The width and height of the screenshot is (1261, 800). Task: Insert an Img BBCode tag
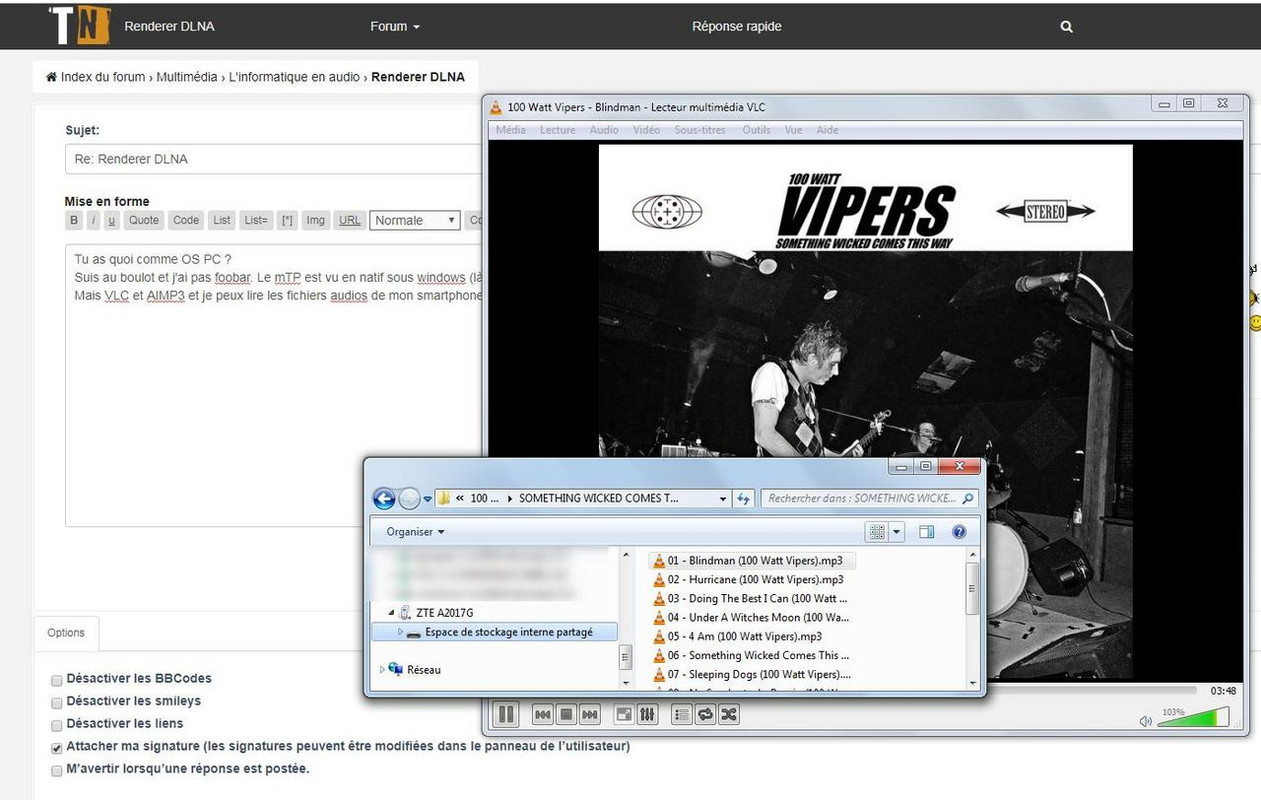coord(316,220)
